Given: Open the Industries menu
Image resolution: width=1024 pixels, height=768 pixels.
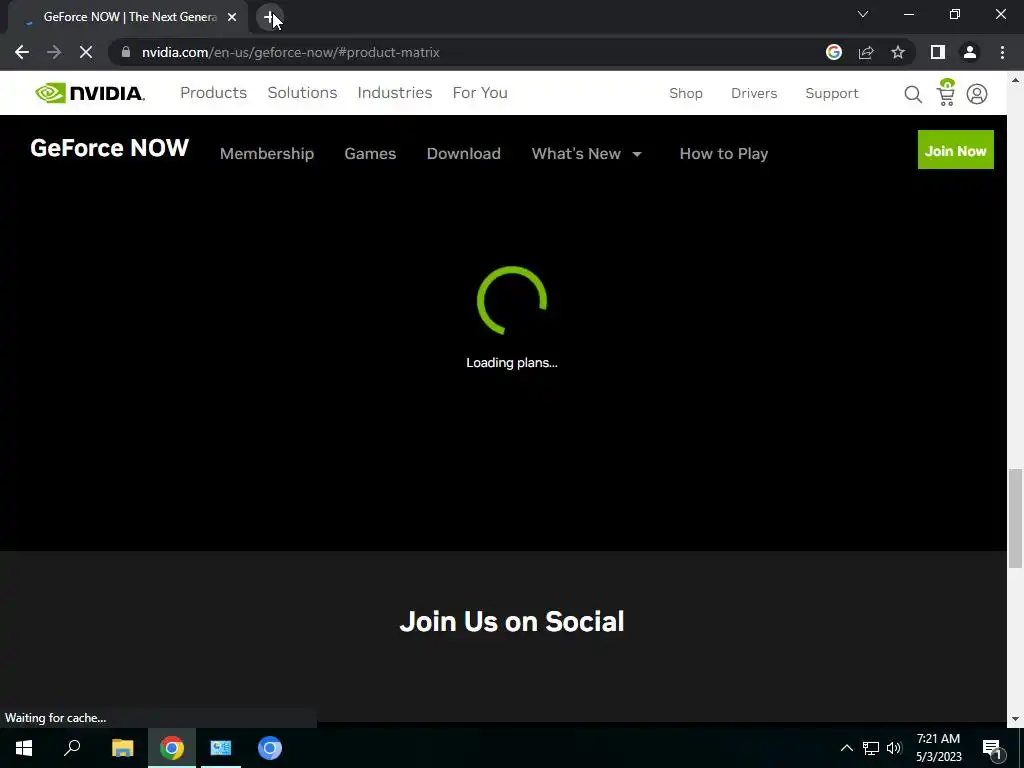Looking at the screenshot, I should pos(394,93).
